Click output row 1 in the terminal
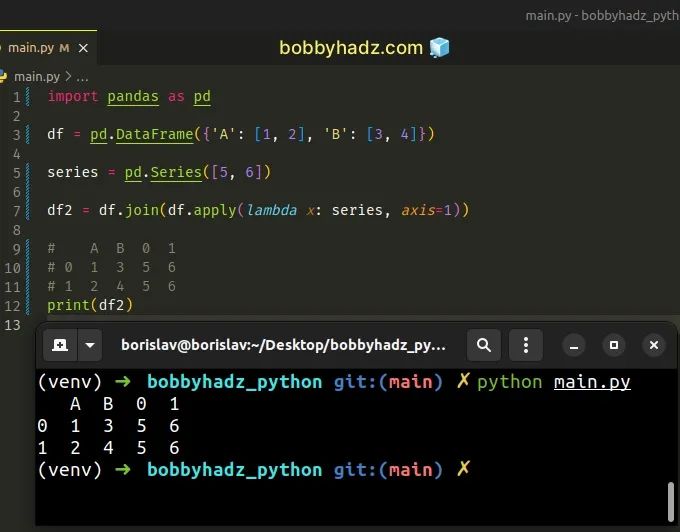The image size is (680, 532). (108, 448)
